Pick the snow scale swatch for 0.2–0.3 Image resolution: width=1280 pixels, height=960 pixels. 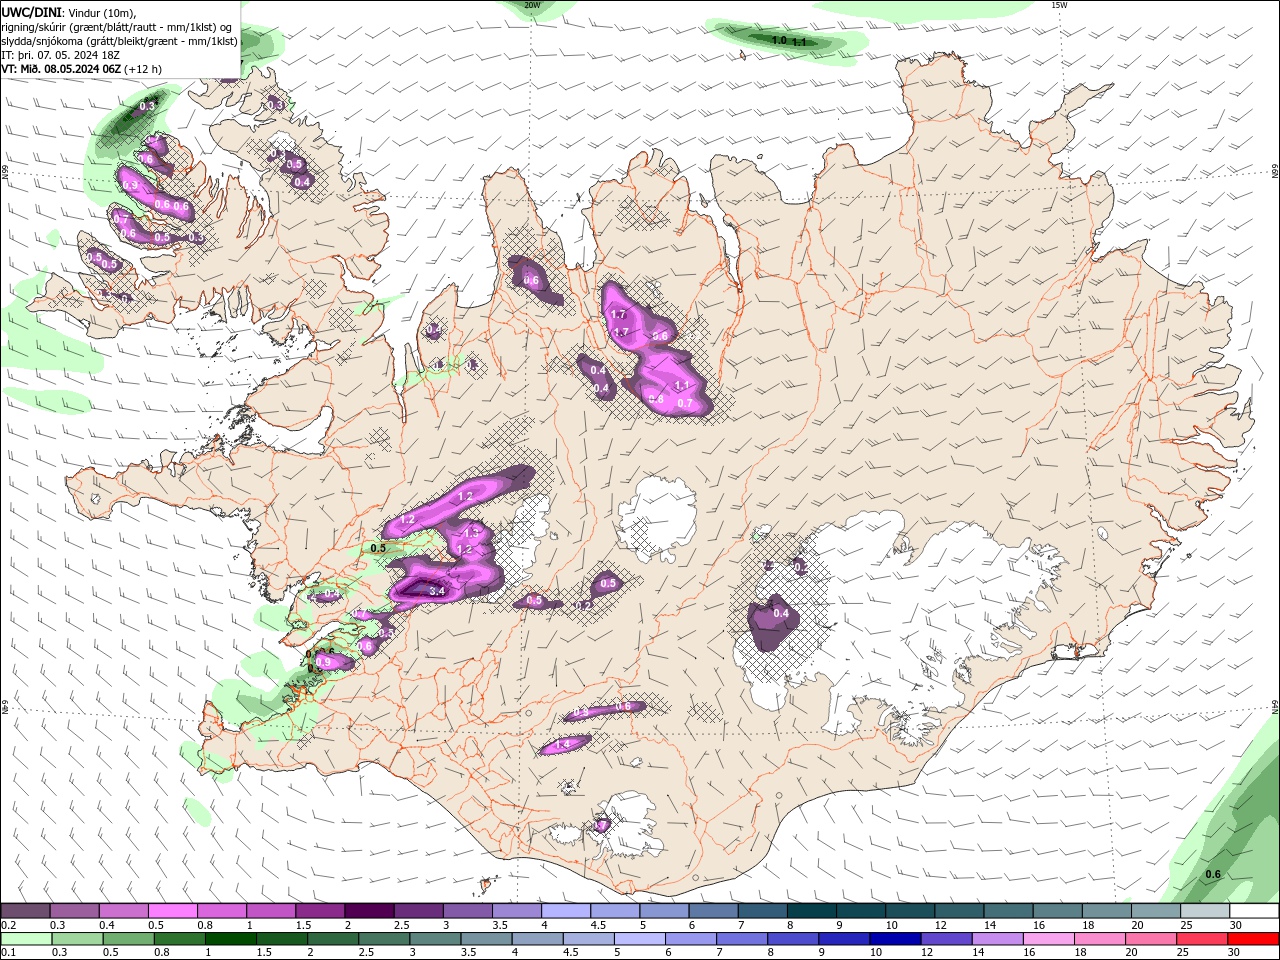click(x=25, y=911)
